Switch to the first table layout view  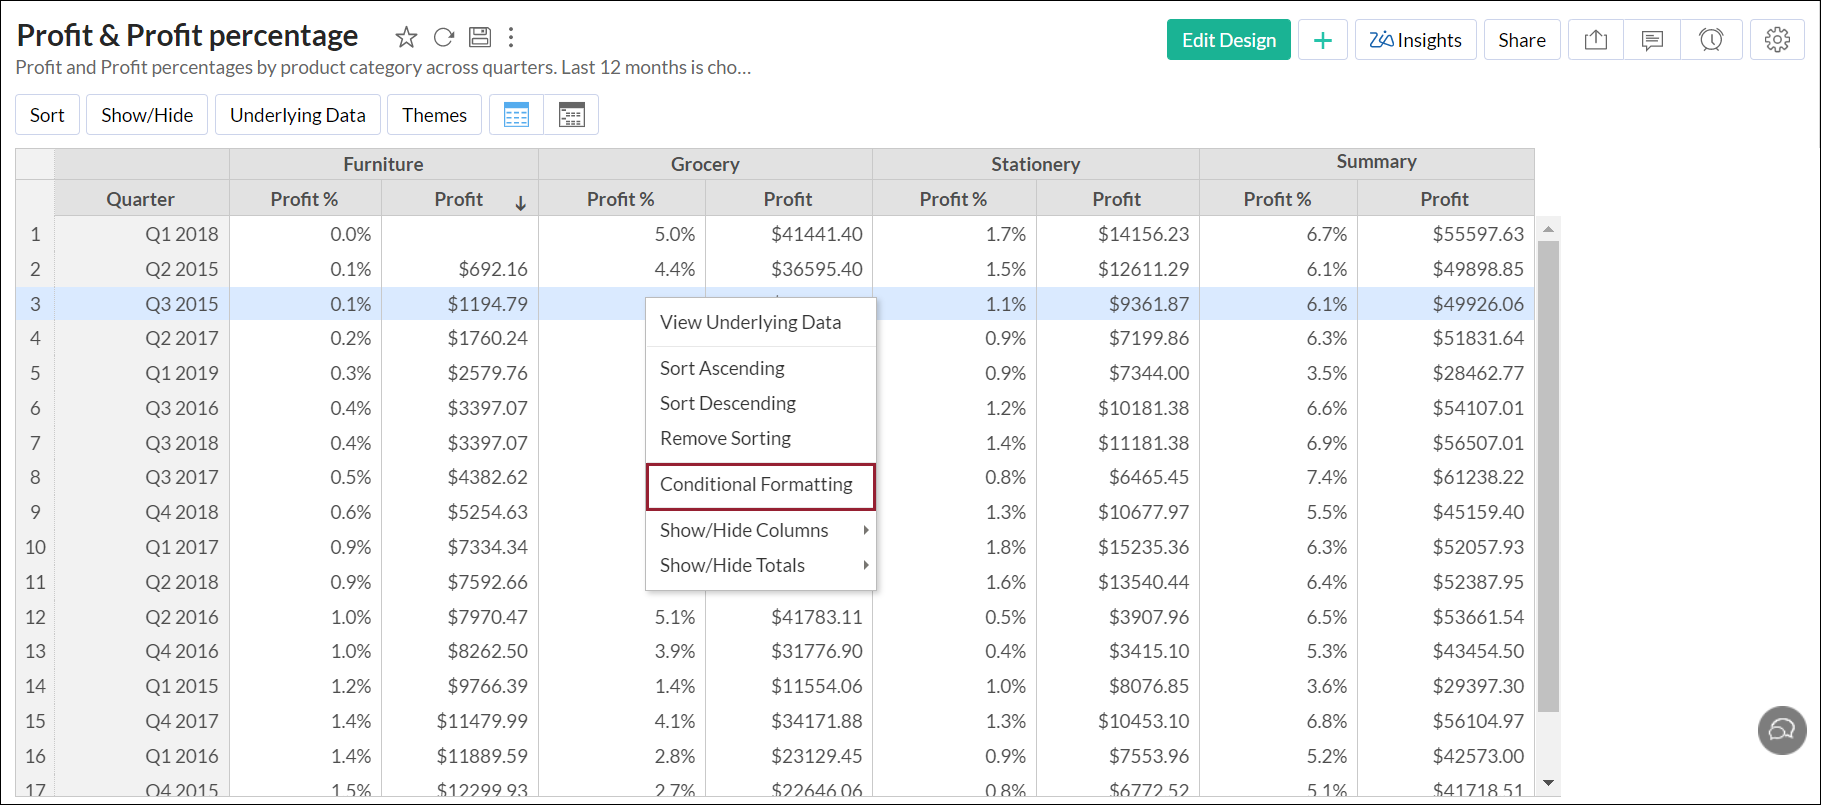[x=516, y=115]
